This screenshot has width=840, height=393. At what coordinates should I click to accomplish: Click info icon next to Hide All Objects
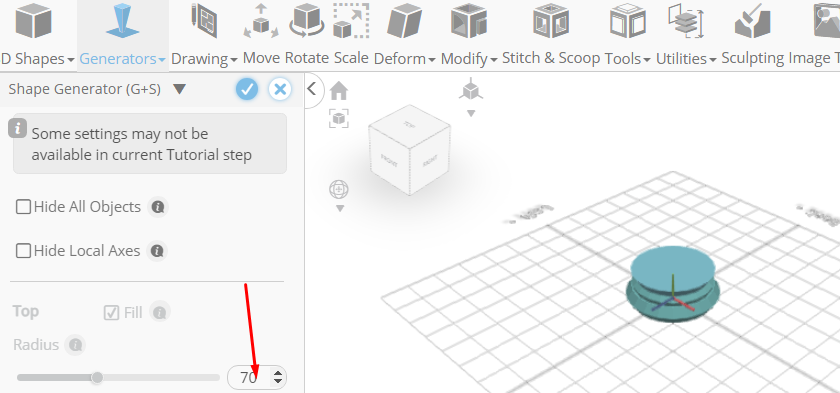[x=157, y=207]
